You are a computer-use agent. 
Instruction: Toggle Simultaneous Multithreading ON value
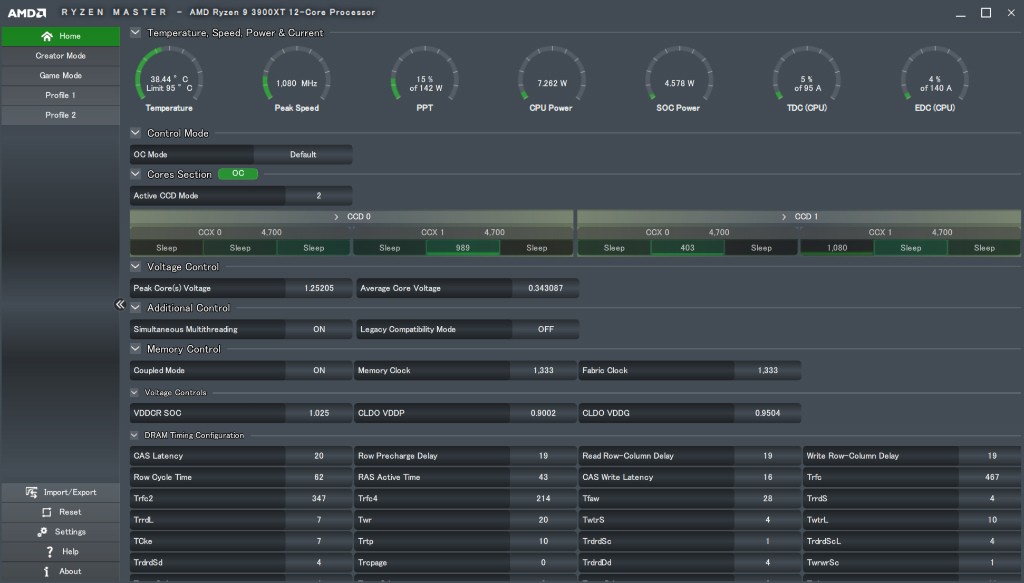pyautogui.click(x=318, y=329)
